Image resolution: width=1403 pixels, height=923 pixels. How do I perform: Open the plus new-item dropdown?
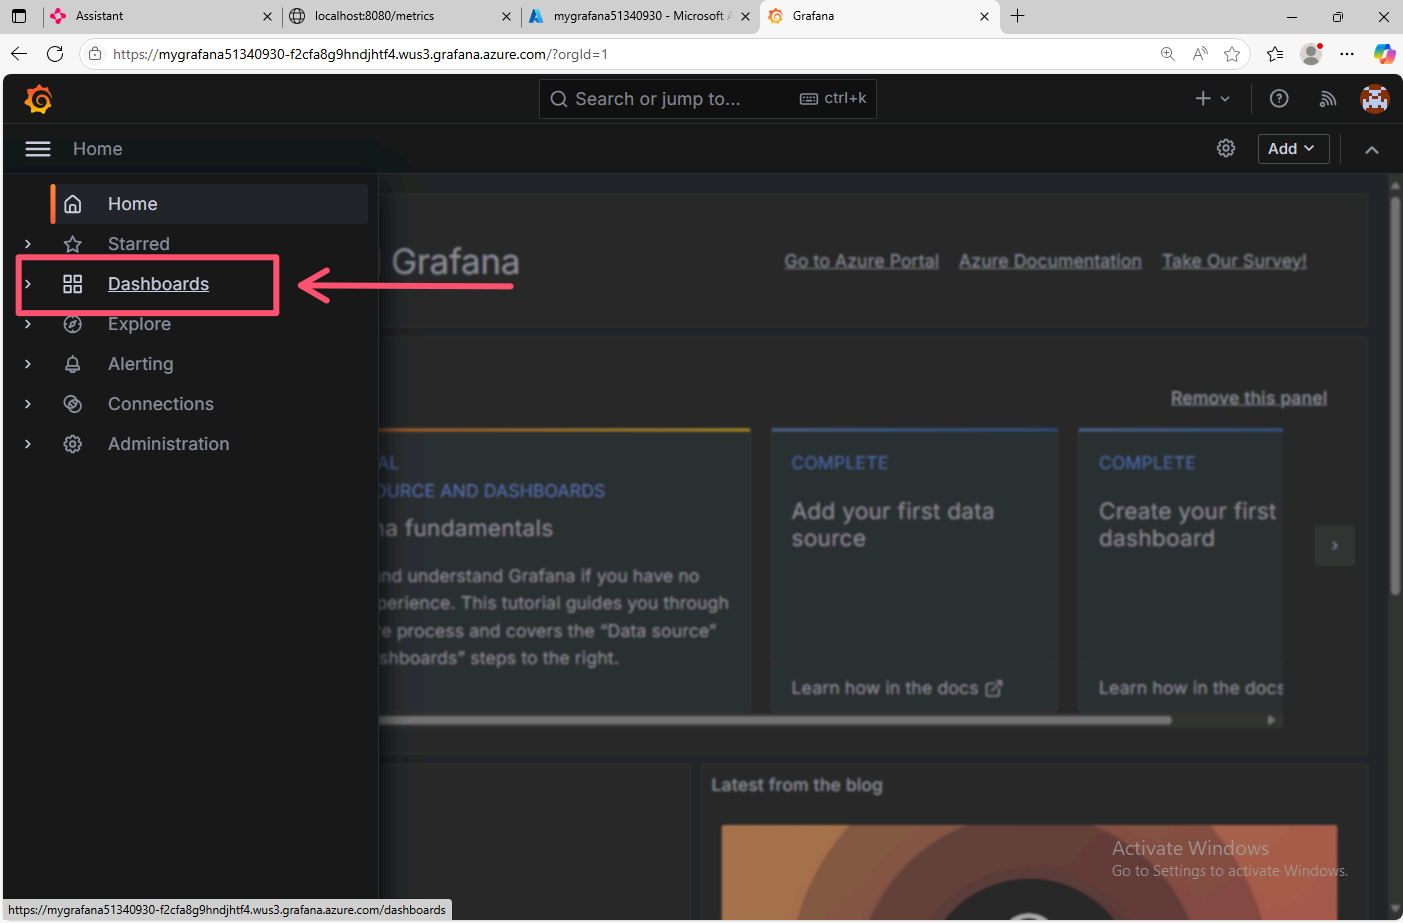(1212, 98)
